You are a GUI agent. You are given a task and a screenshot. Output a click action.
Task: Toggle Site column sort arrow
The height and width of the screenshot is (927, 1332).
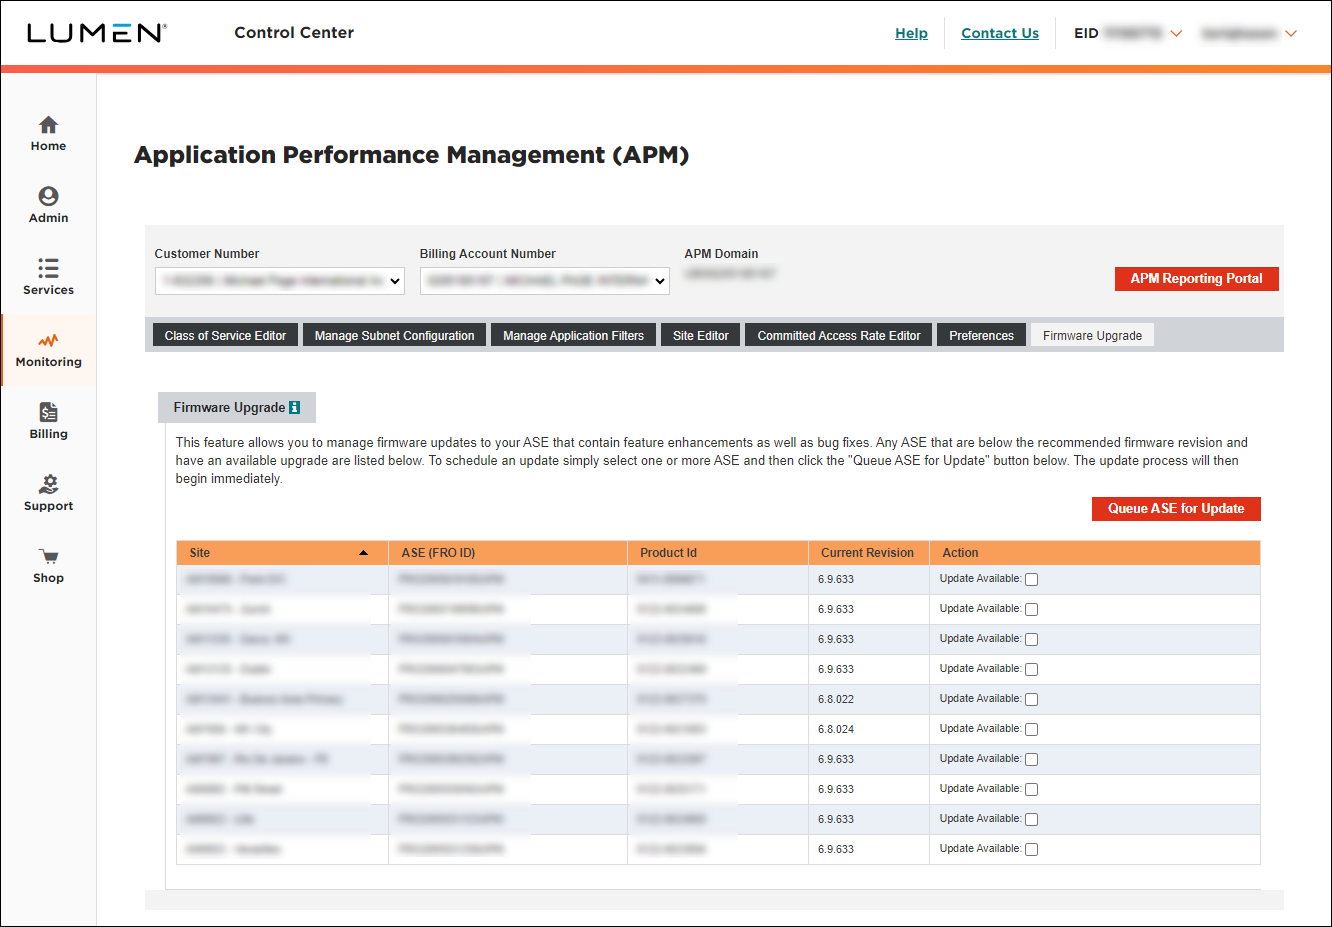(363, 553)
